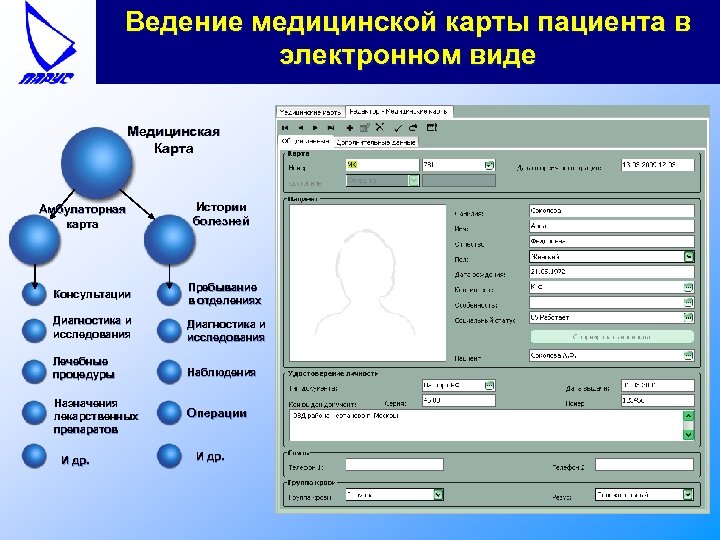Click the issuer text area scroll up arrow

click(688, 416)
